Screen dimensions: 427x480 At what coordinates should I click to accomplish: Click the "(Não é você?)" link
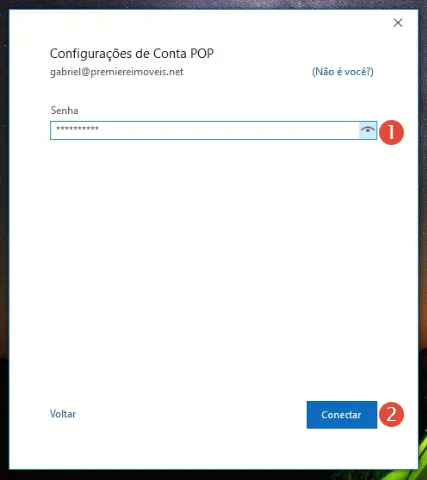pos(343,72)
